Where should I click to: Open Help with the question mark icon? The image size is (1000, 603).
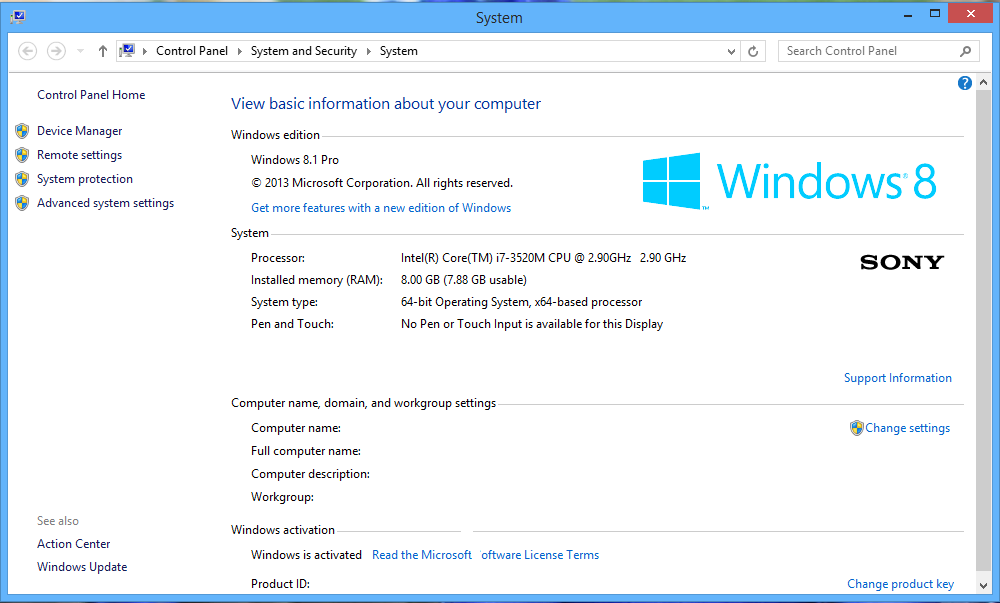click(965, 83)
